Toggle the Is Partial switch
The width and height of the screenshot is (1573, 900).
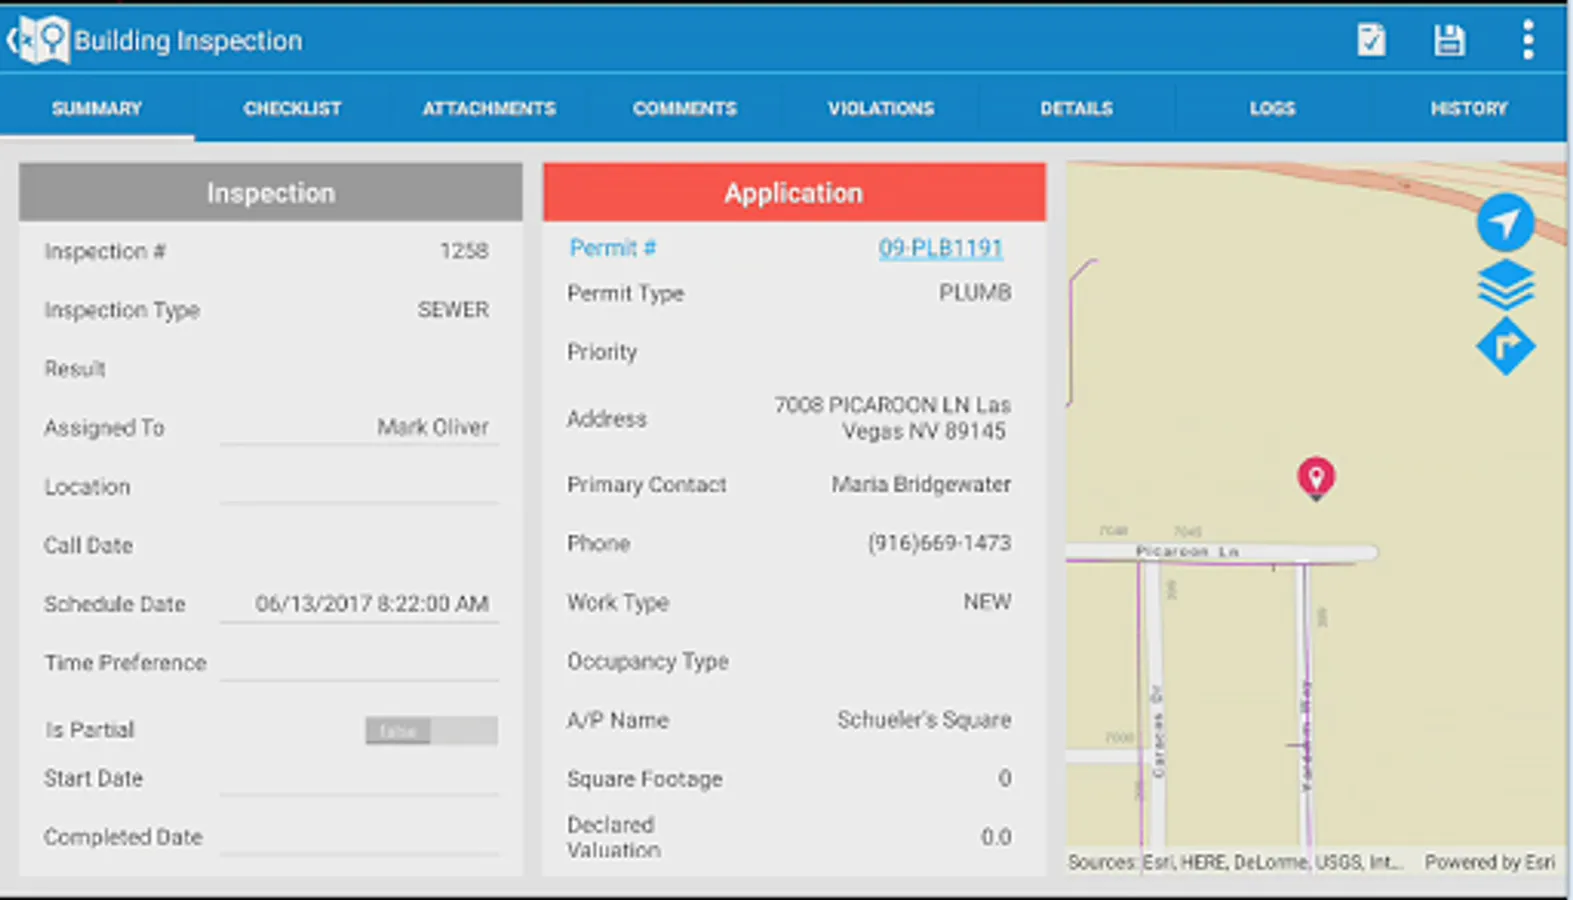point(431,731)
